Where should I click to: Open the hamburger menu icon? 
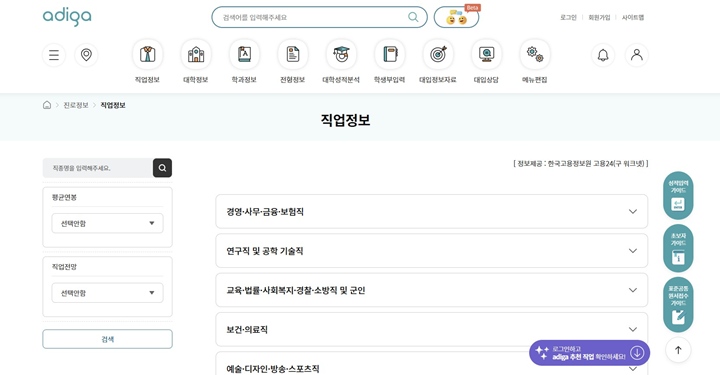point(54,55)
